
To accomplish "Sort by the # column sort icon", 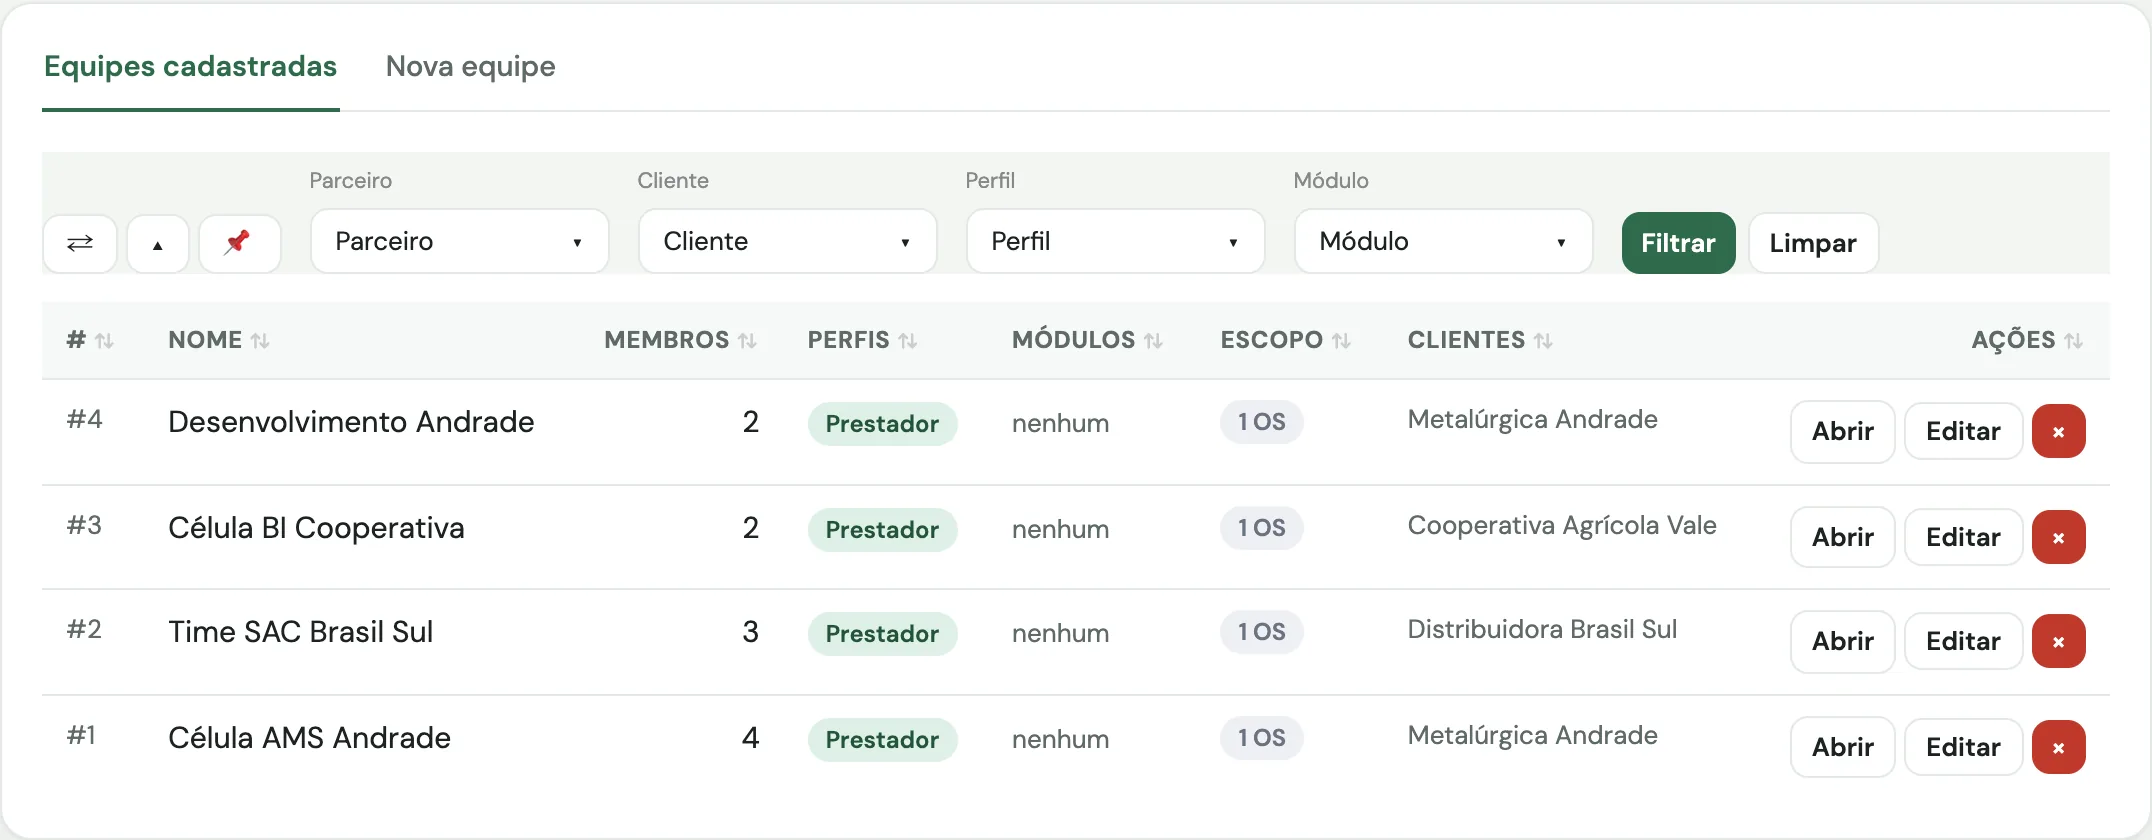I will coord(104,341).
